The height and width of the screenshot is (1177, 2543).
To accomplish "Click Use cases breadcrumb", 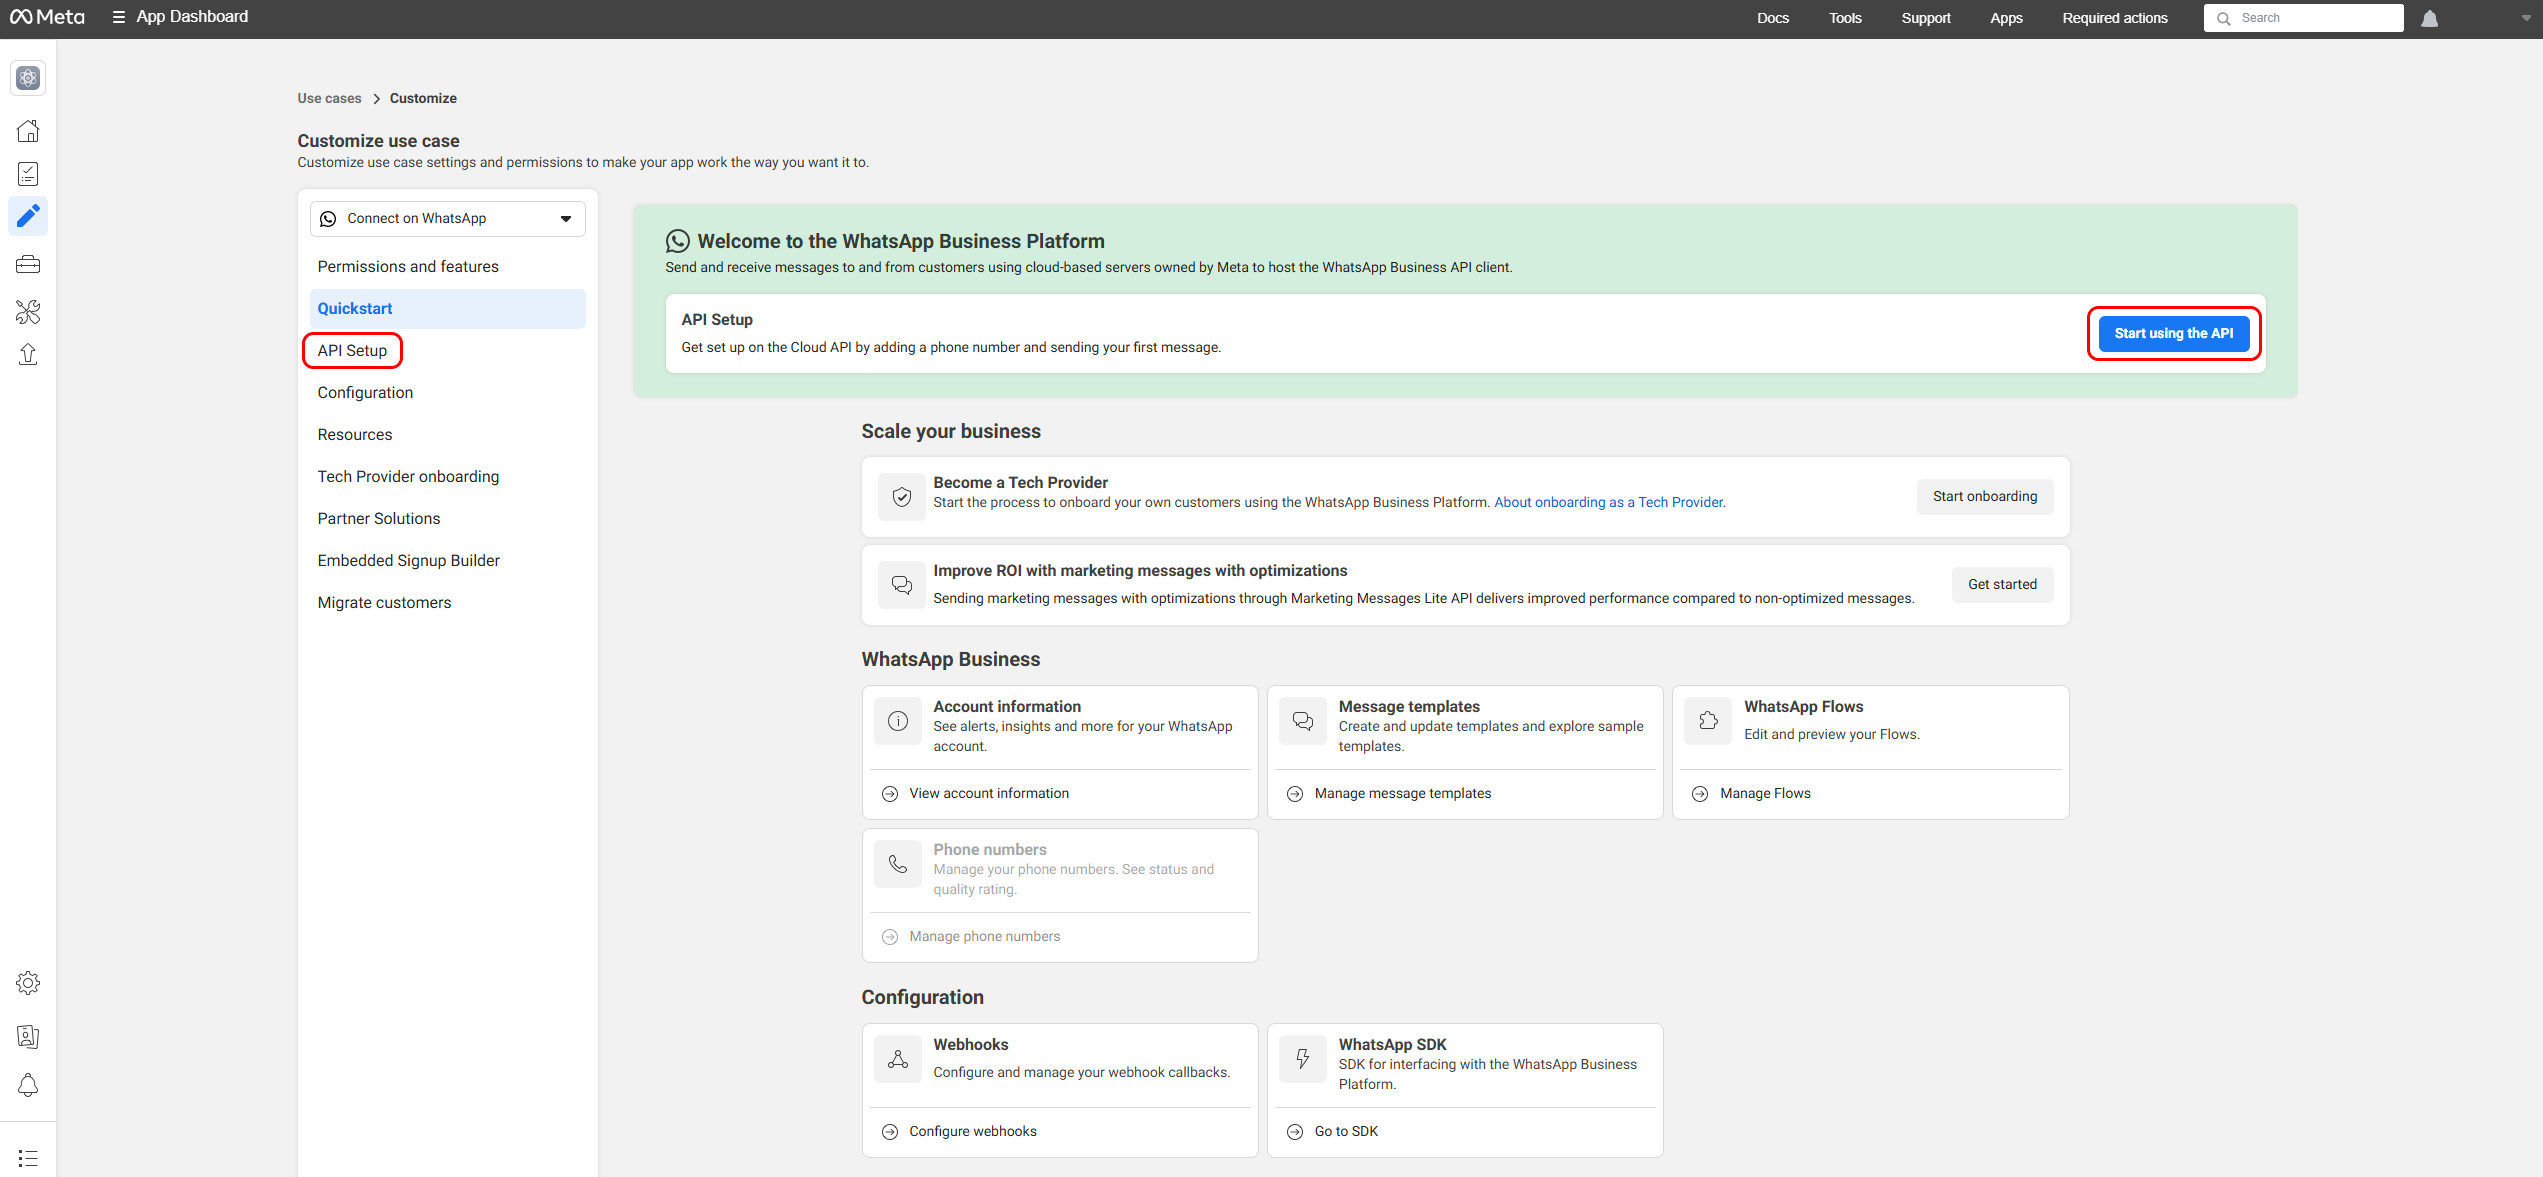I will [329, 99].
